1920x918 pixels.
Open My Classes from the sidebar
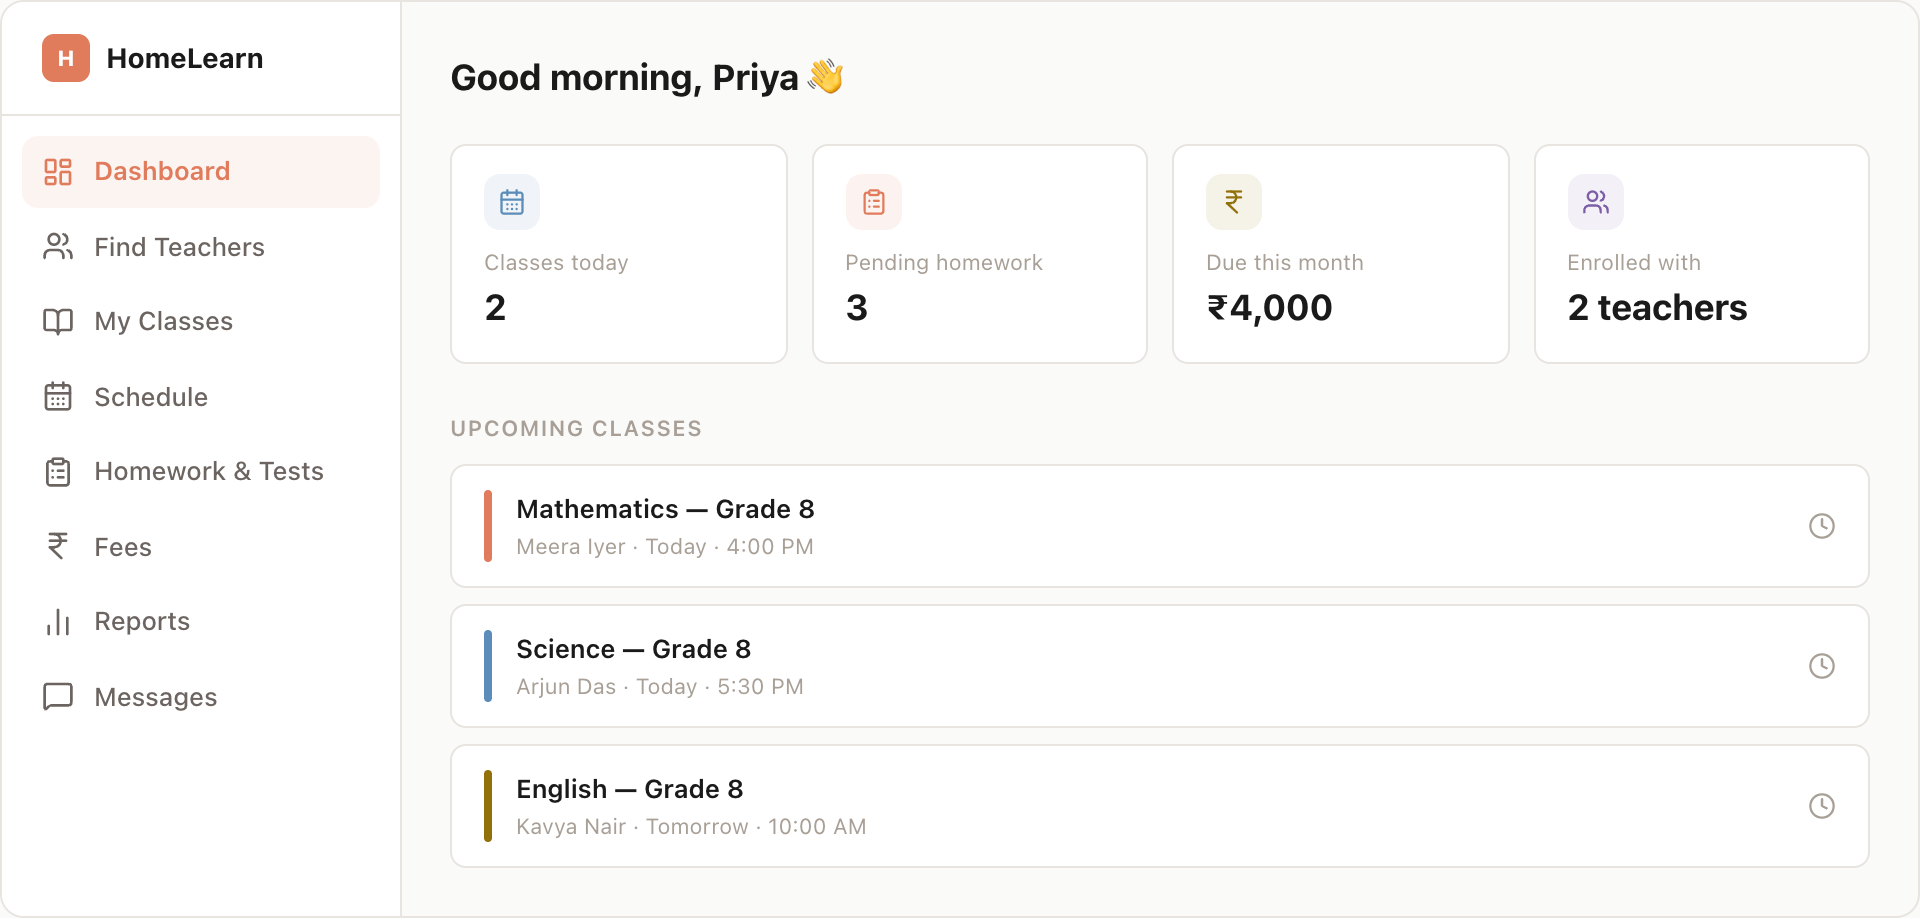coord(163,321)
